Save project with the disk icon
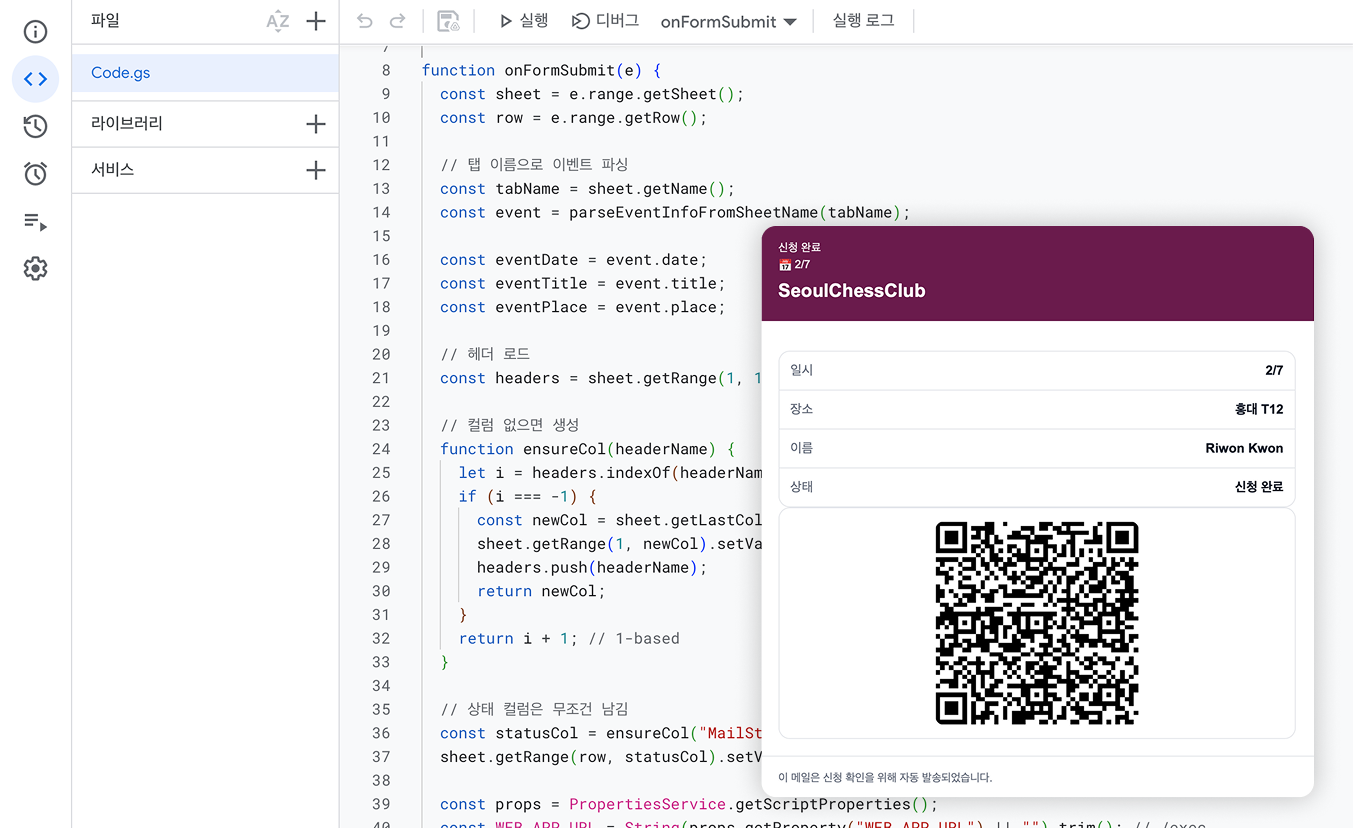This screenshot has height=828, width=1353. point(449,21)
